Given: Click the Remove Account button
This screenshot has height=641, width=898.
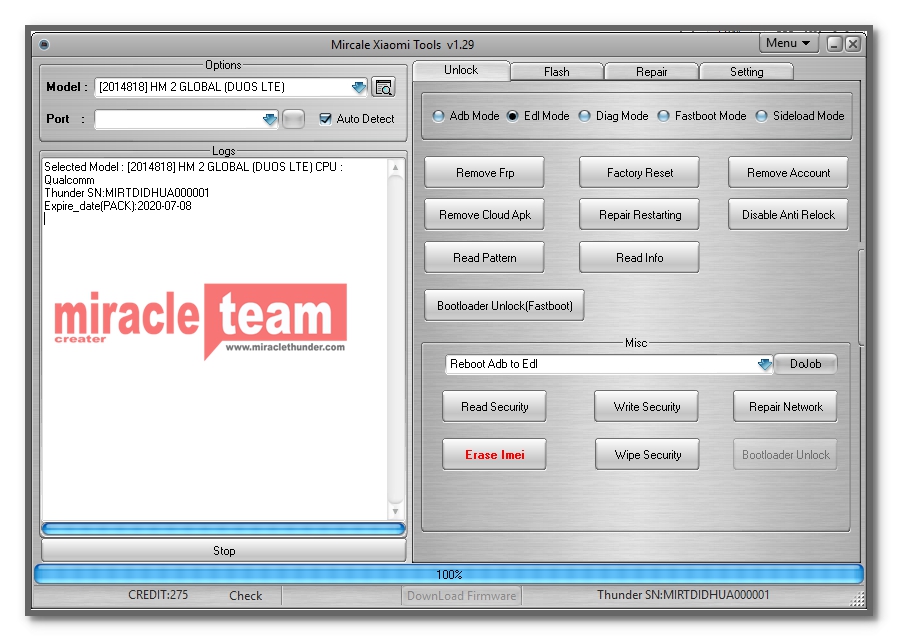Looking at the screenshot, I should click(x=788, y=172).
